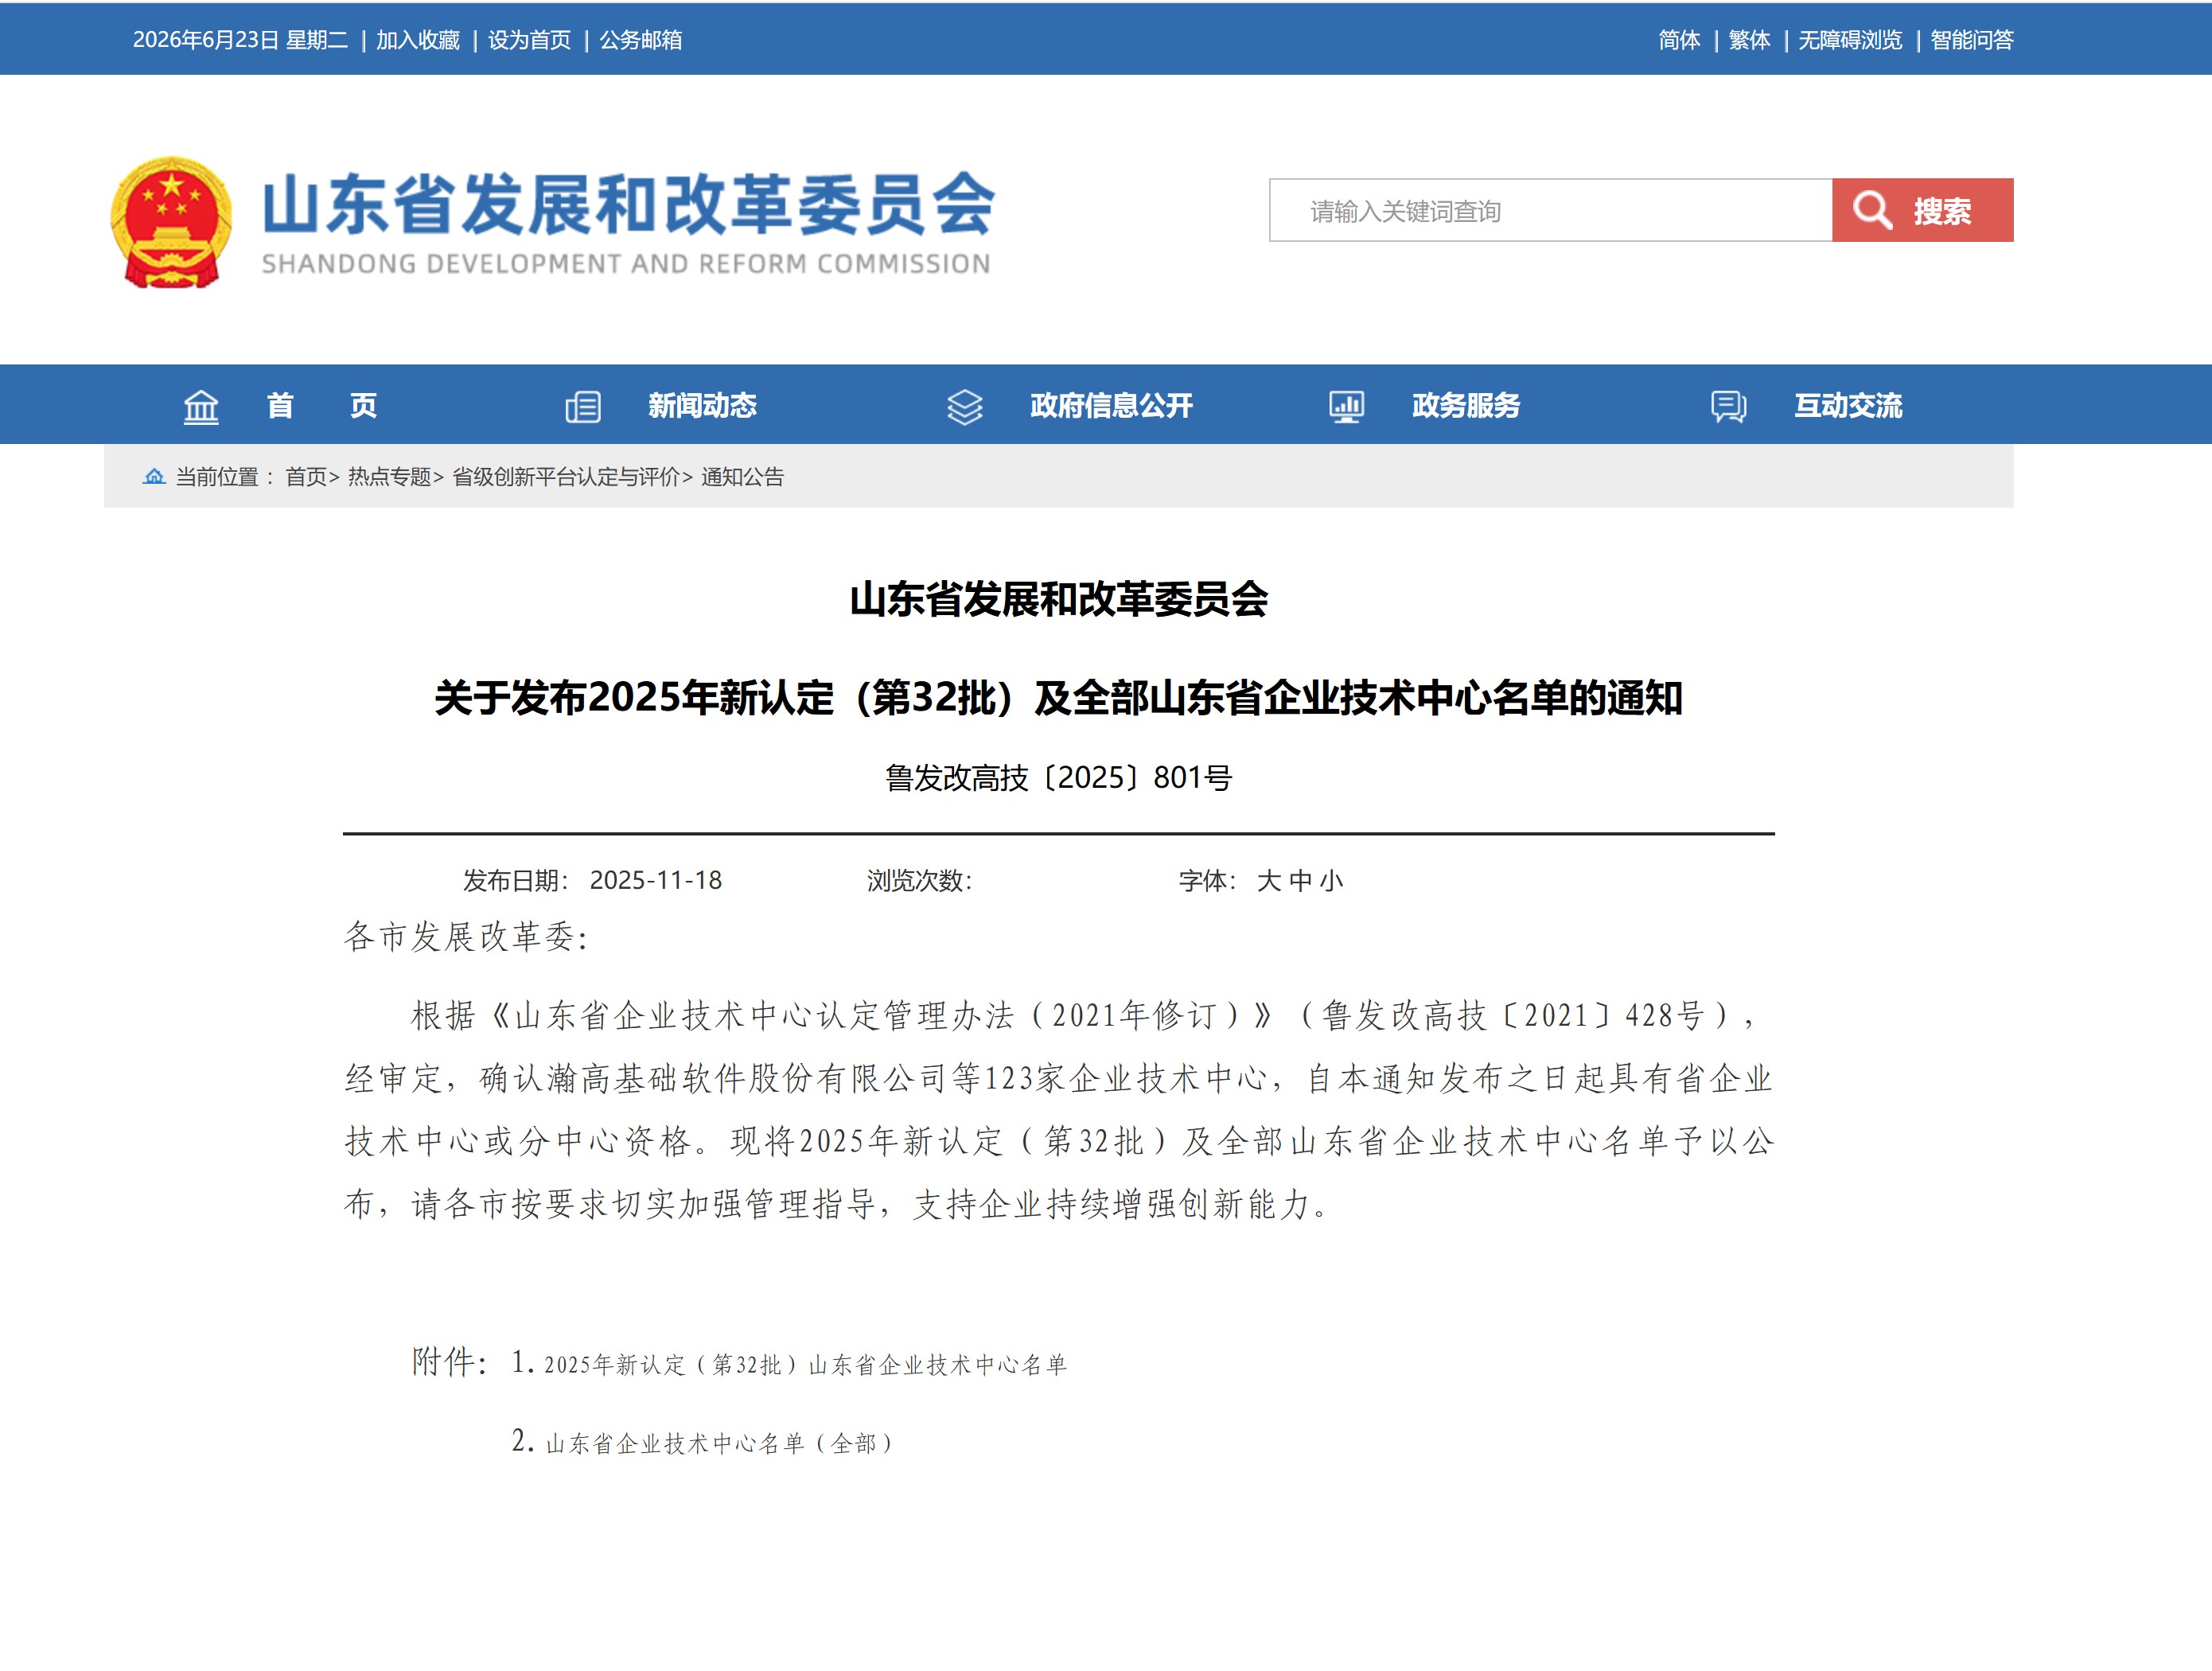Open 智能问答 link
The width and height of the screenshot is (2212, 1671).
(x=1971, y=40)
